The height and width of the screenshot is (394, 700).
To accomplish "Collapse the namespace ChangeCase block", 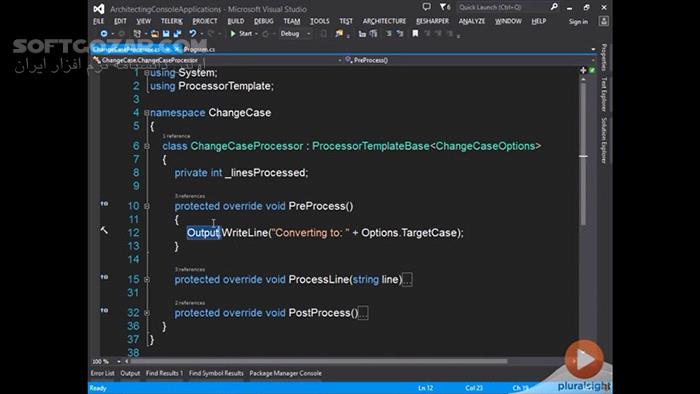I will coord(146,113).
